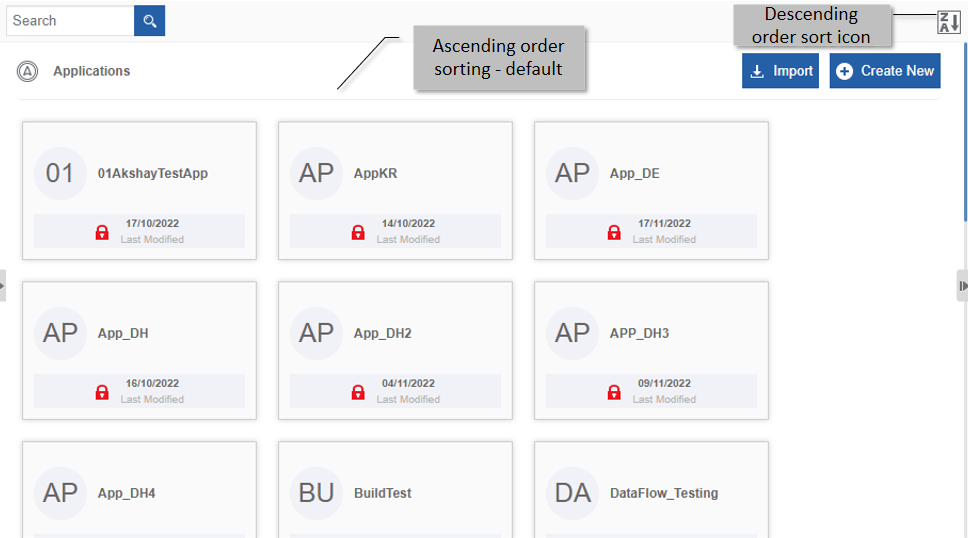
Task: Click the red lock on App_DH2 card
Action: click(358, 392)
